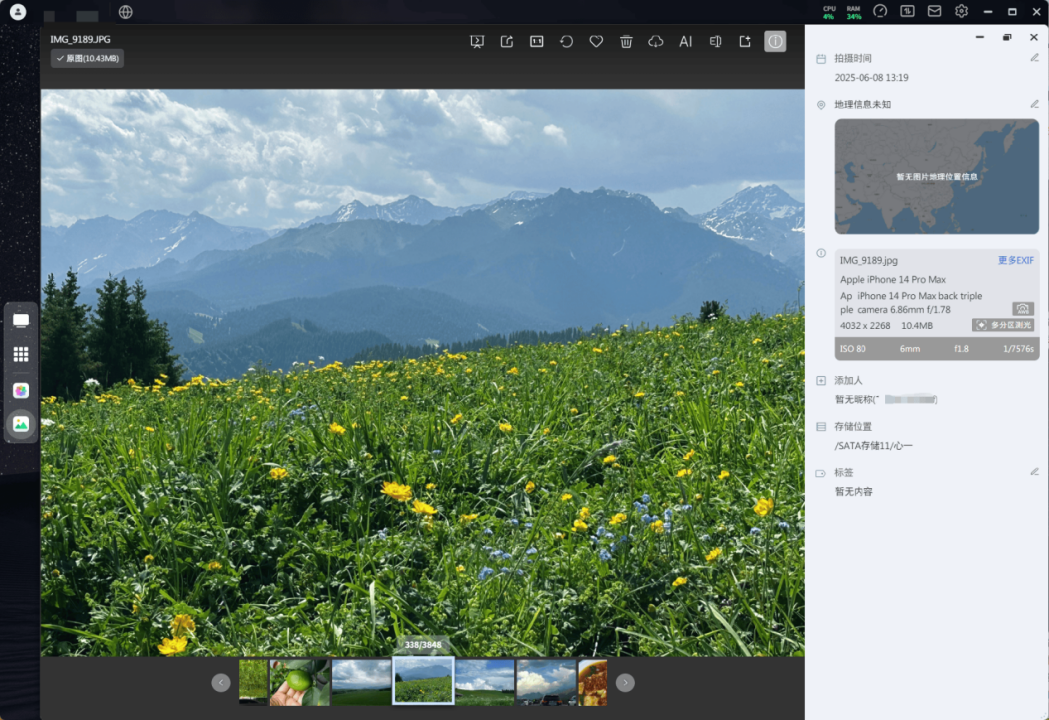The width and height of the screenshot is (1049, 720).
Task: Start slideshow from the toolbar
Action: (477, 41)
